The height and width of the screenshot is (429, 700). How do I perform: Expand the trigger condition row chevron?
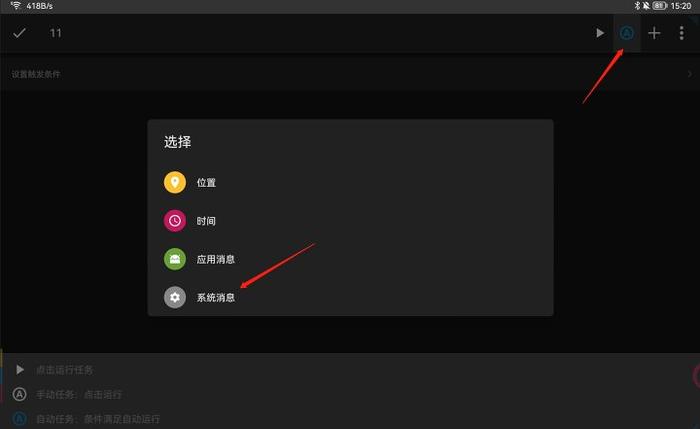click(x=690, y=74)
